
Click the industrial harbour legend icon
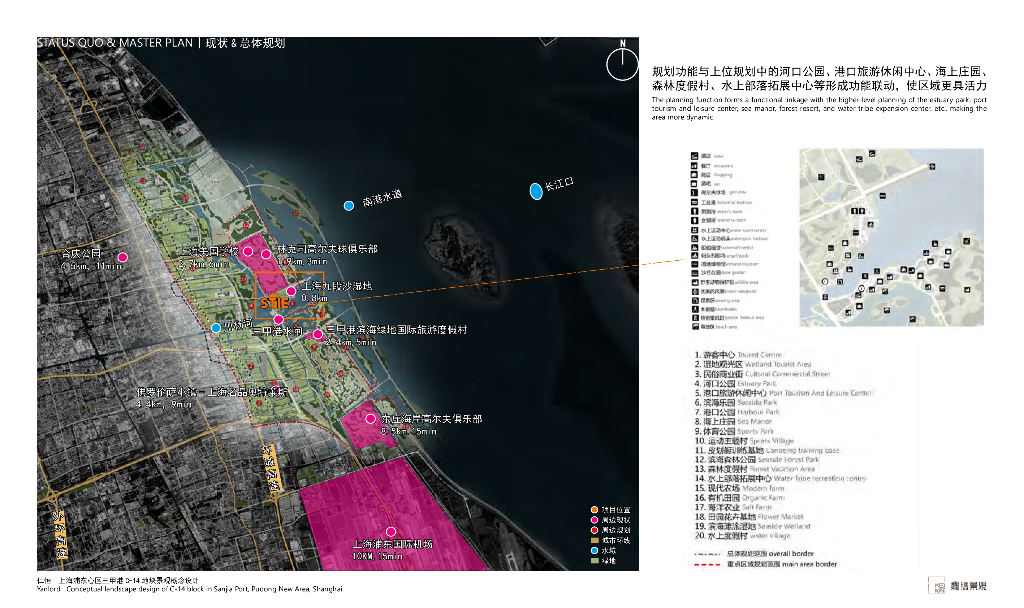pos(694,202)
